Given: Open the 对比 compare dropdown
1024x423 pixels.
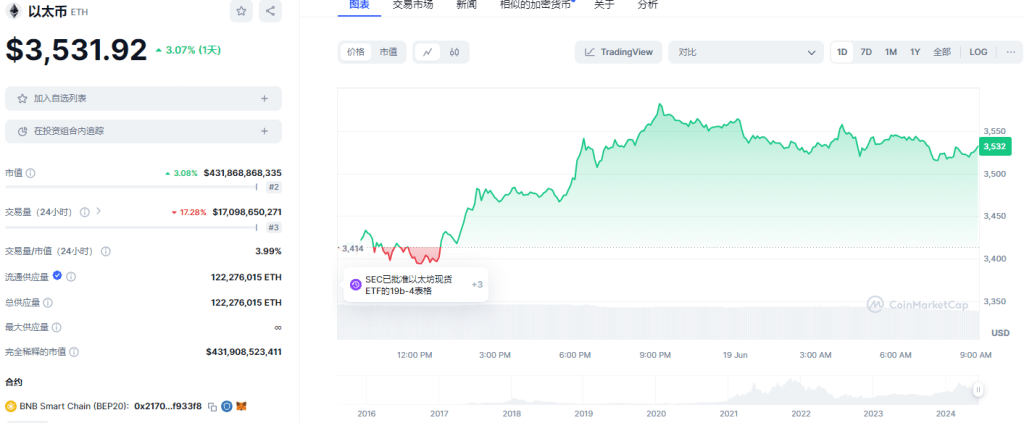Looking at the screenshot, I should pos(745,52).
